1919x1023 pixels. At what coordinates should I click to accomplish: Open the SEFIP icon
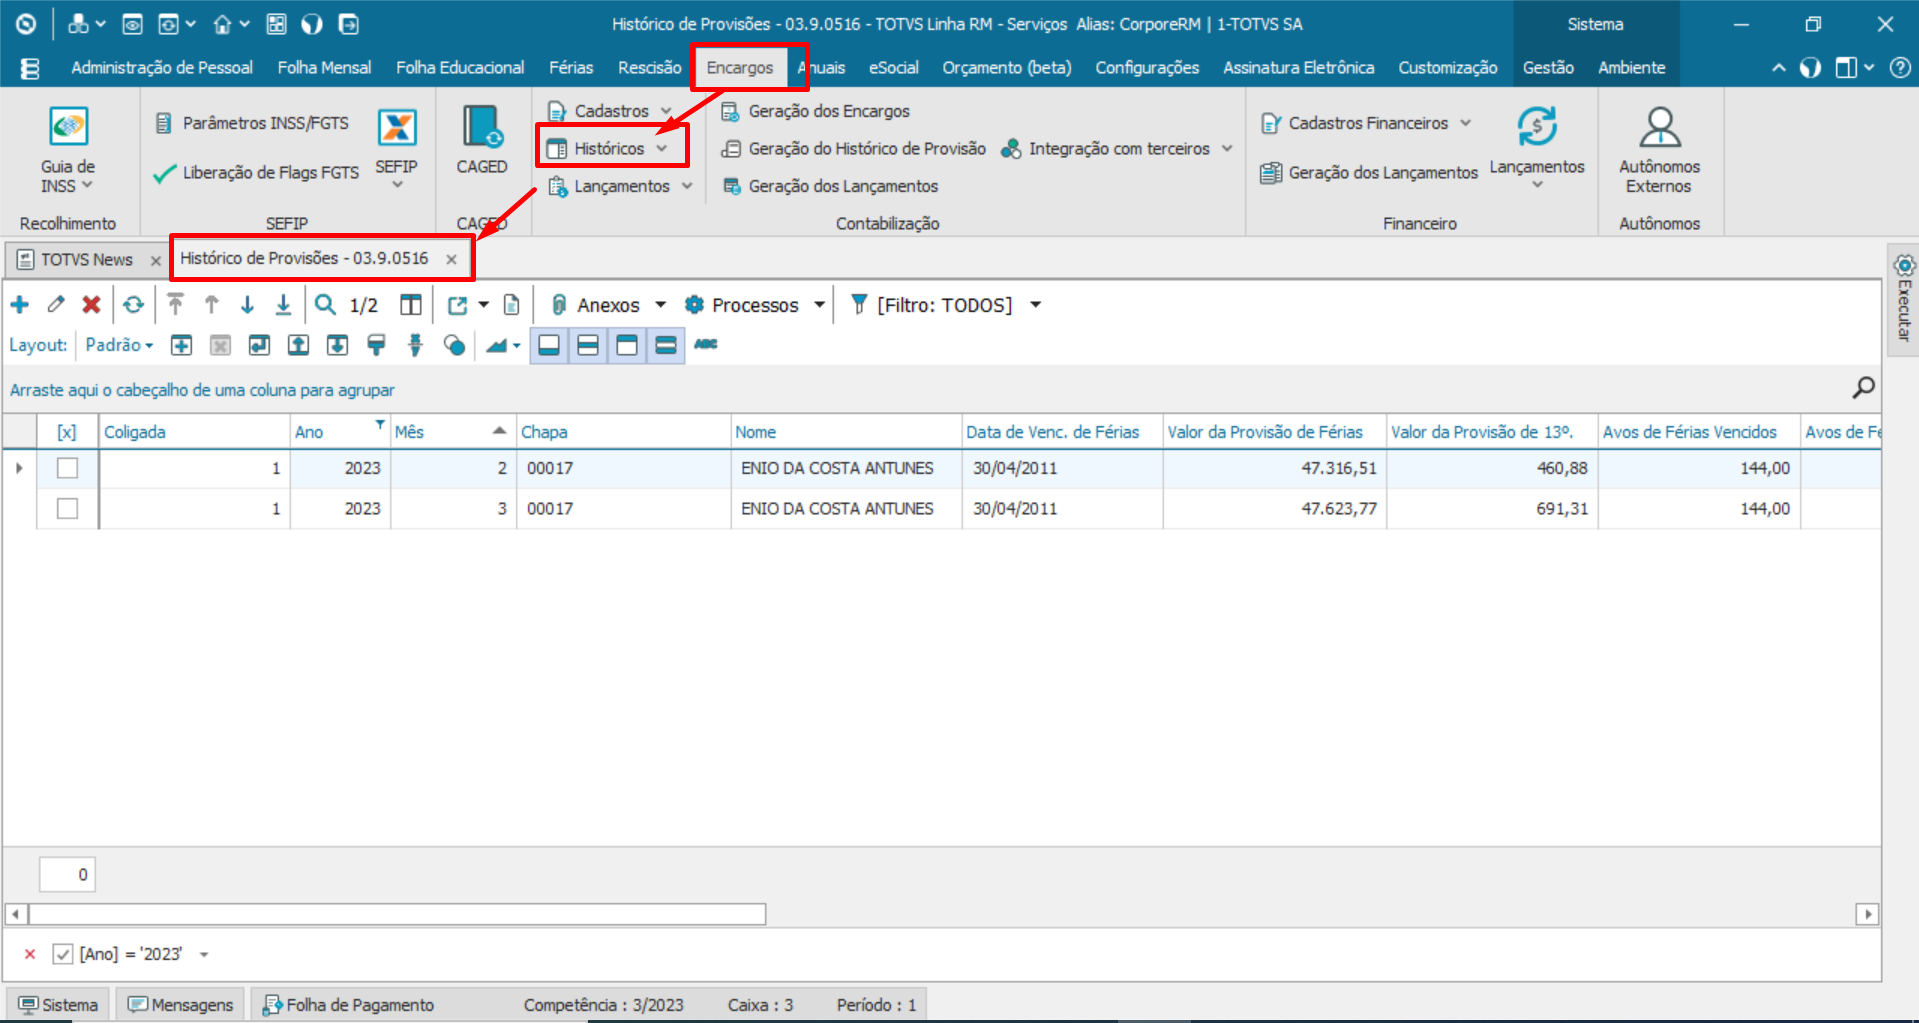(x=397, y=128)
